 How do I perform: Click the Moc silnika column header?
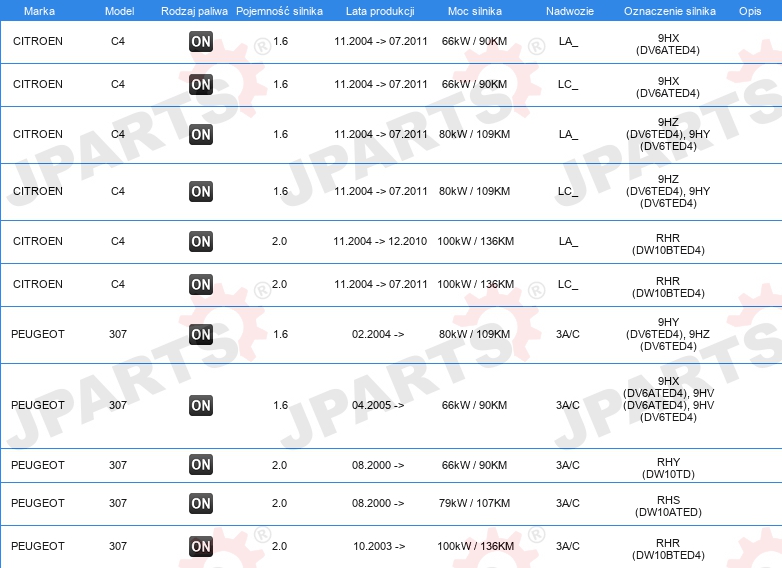pyautogui.click(x=475, y=11)
